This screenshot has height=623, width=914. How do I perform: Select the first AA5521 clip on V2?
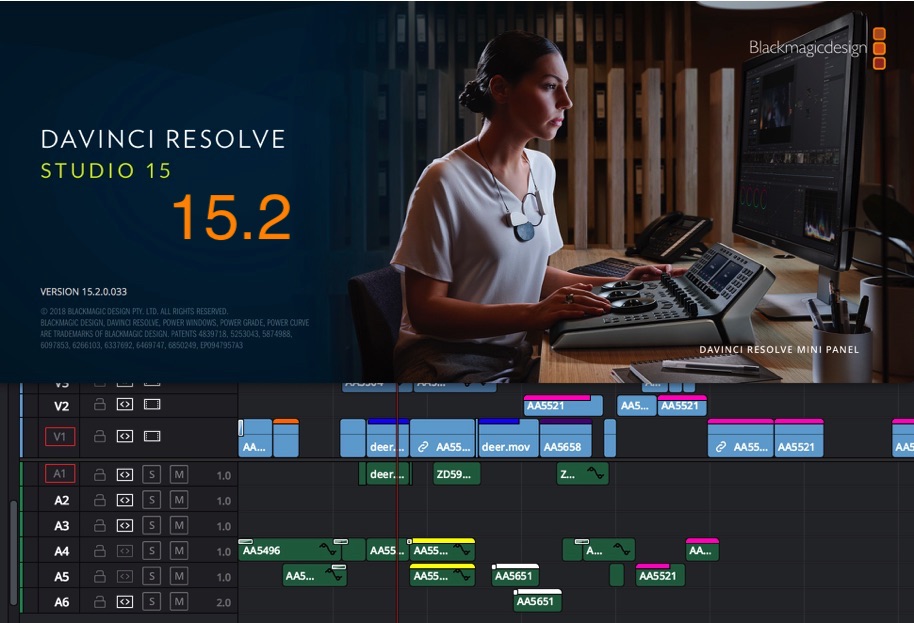[563, 405]
